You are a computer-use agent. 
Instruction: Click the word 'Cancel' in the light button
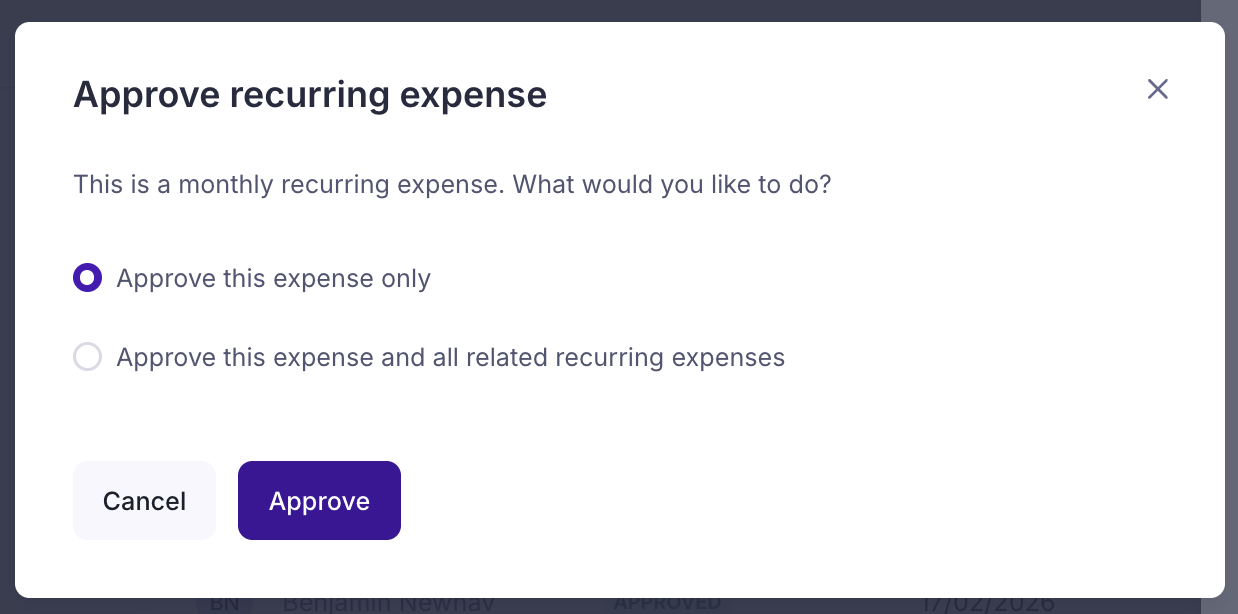click(144, 501)
